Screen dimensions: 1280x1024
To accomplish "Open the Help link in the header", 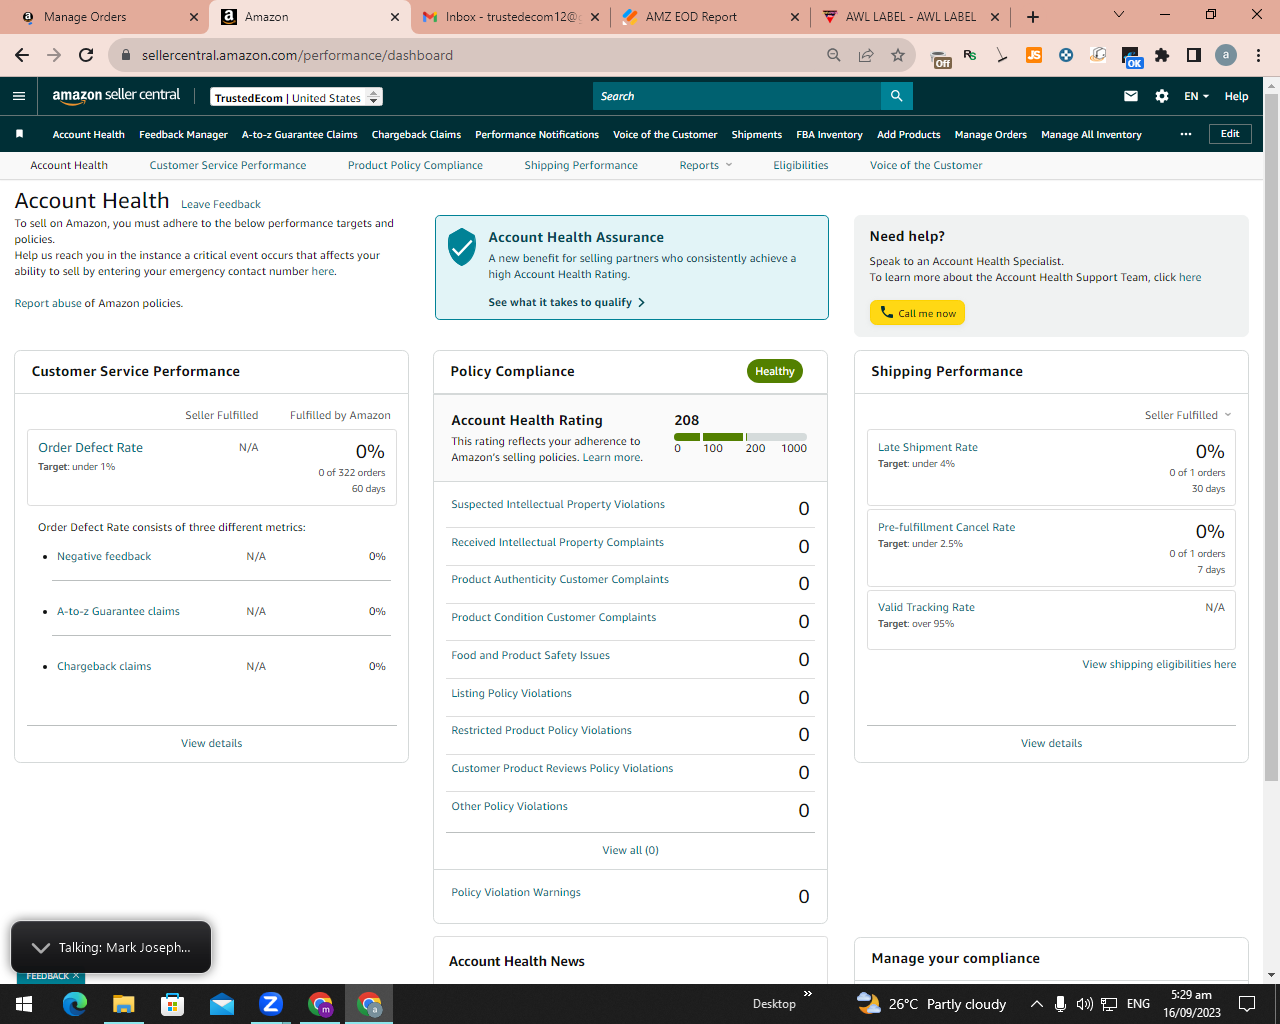I will pyautogui.click(x=1236, y=96).
